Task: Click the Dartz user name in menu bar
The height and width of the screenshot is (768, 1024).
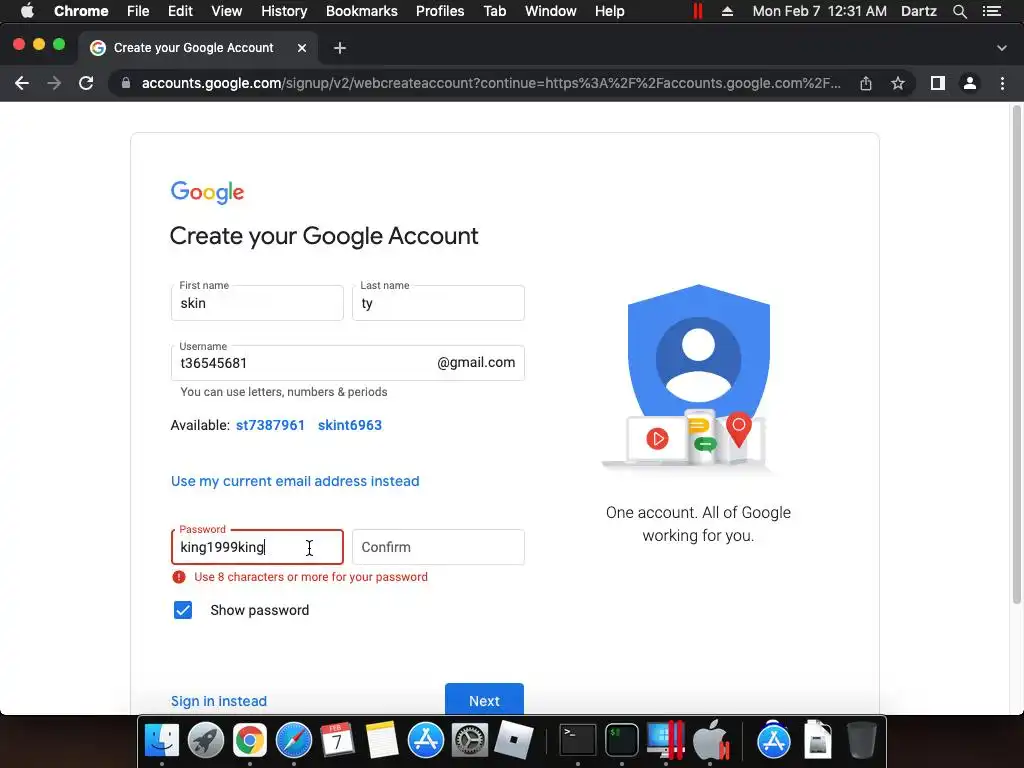Action: 919,11
